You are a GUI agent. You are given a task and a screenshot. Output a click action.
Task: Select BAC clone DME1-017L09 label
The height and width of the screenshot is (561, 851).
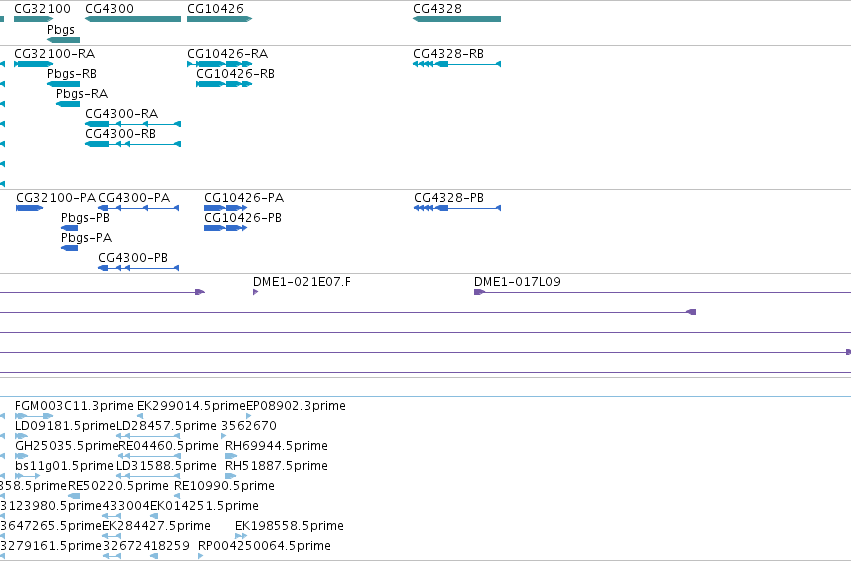coord(517,282)
